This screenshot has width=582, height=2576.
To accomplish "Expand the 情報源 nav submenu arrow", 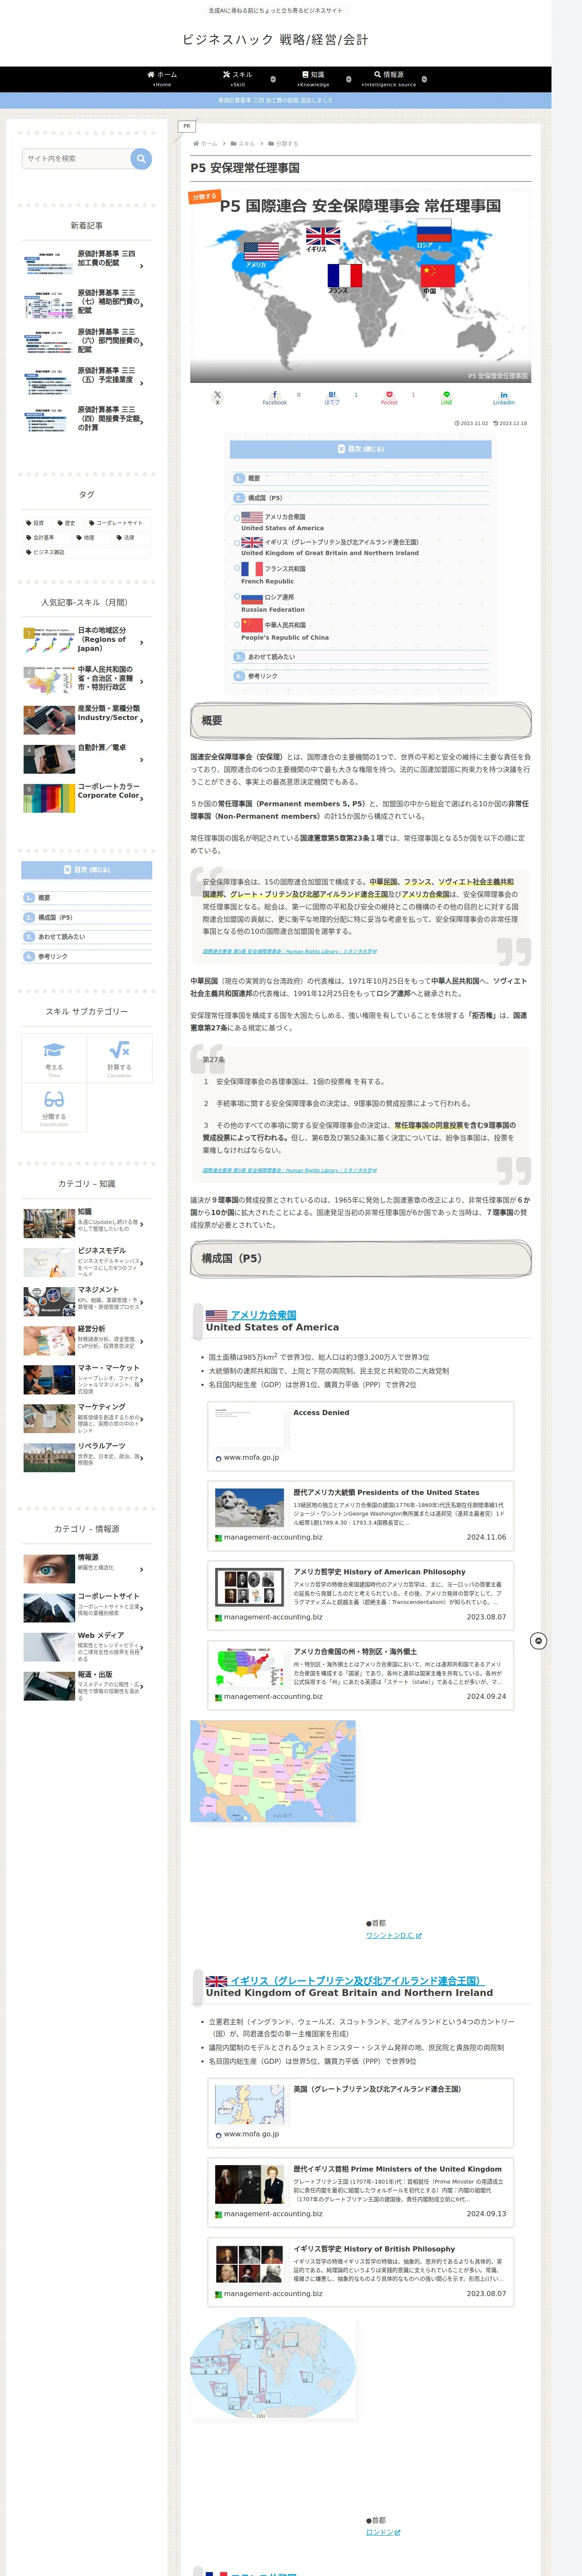I will point(424,79).
